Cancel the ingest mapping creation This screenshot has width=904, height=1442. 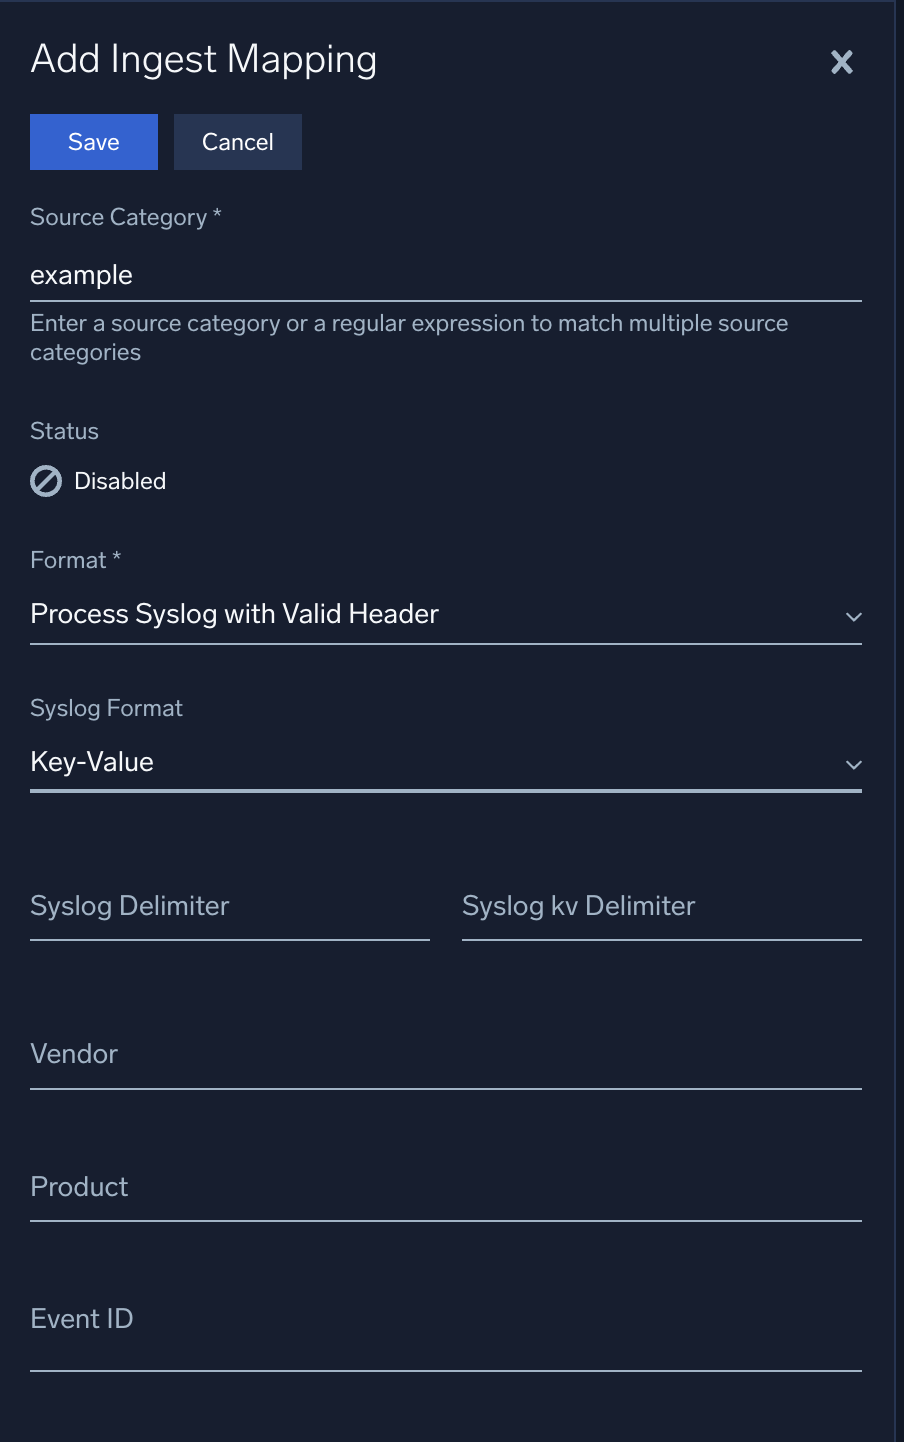point(237,141)
